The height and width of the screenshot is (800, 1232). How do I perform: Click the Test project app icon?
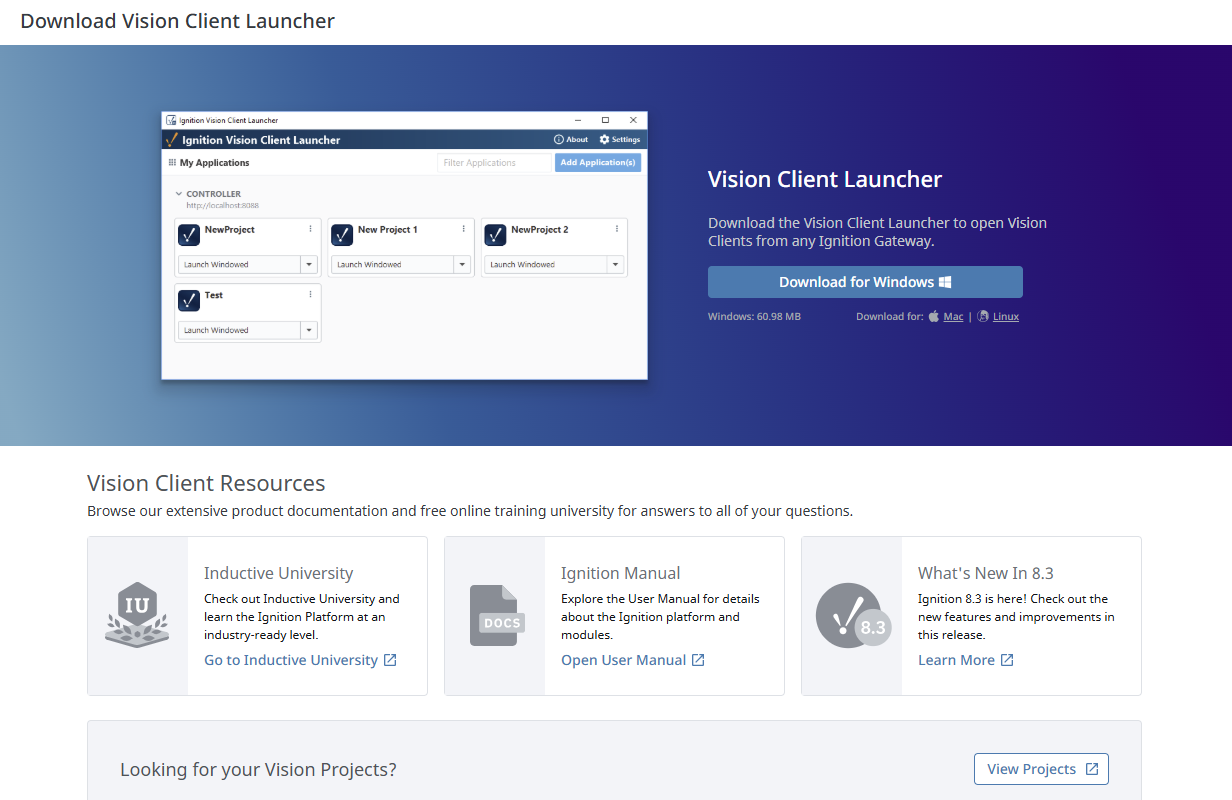click(189, 300)
